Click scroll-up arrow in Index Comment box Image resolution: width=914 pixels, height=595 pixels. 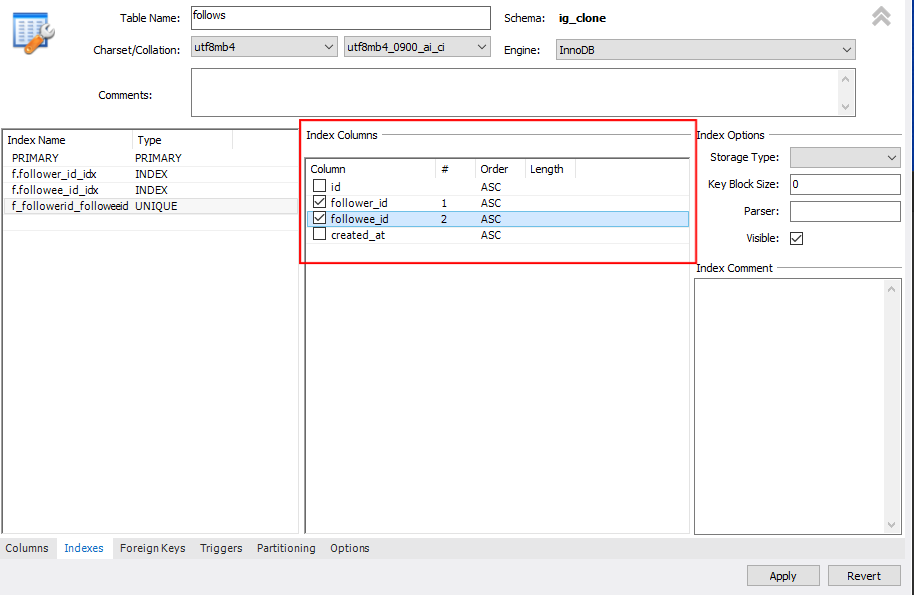tap(891, 289)
